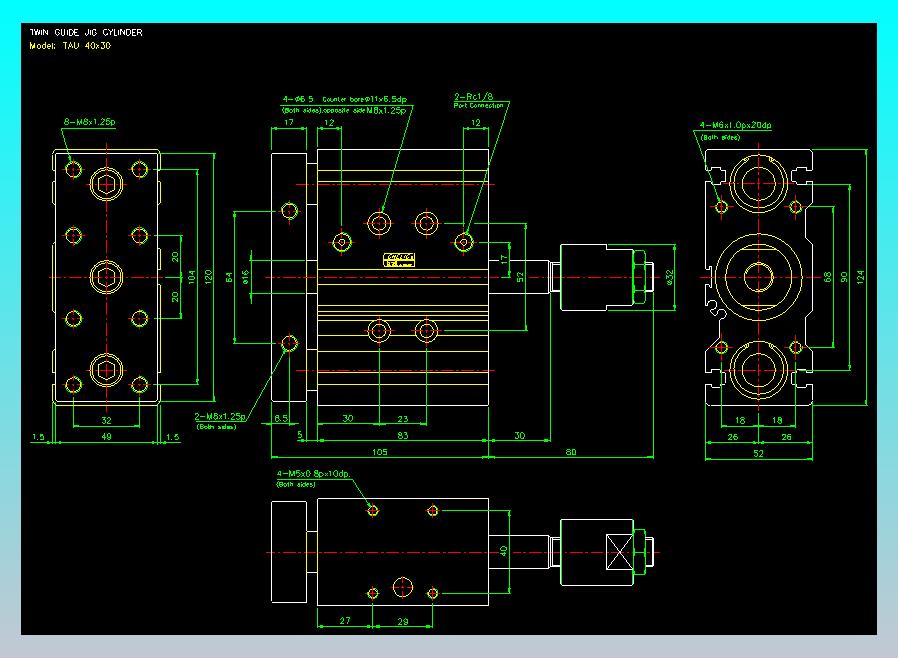Select the 124 height dimension in right view

click(x=862, y=276)
